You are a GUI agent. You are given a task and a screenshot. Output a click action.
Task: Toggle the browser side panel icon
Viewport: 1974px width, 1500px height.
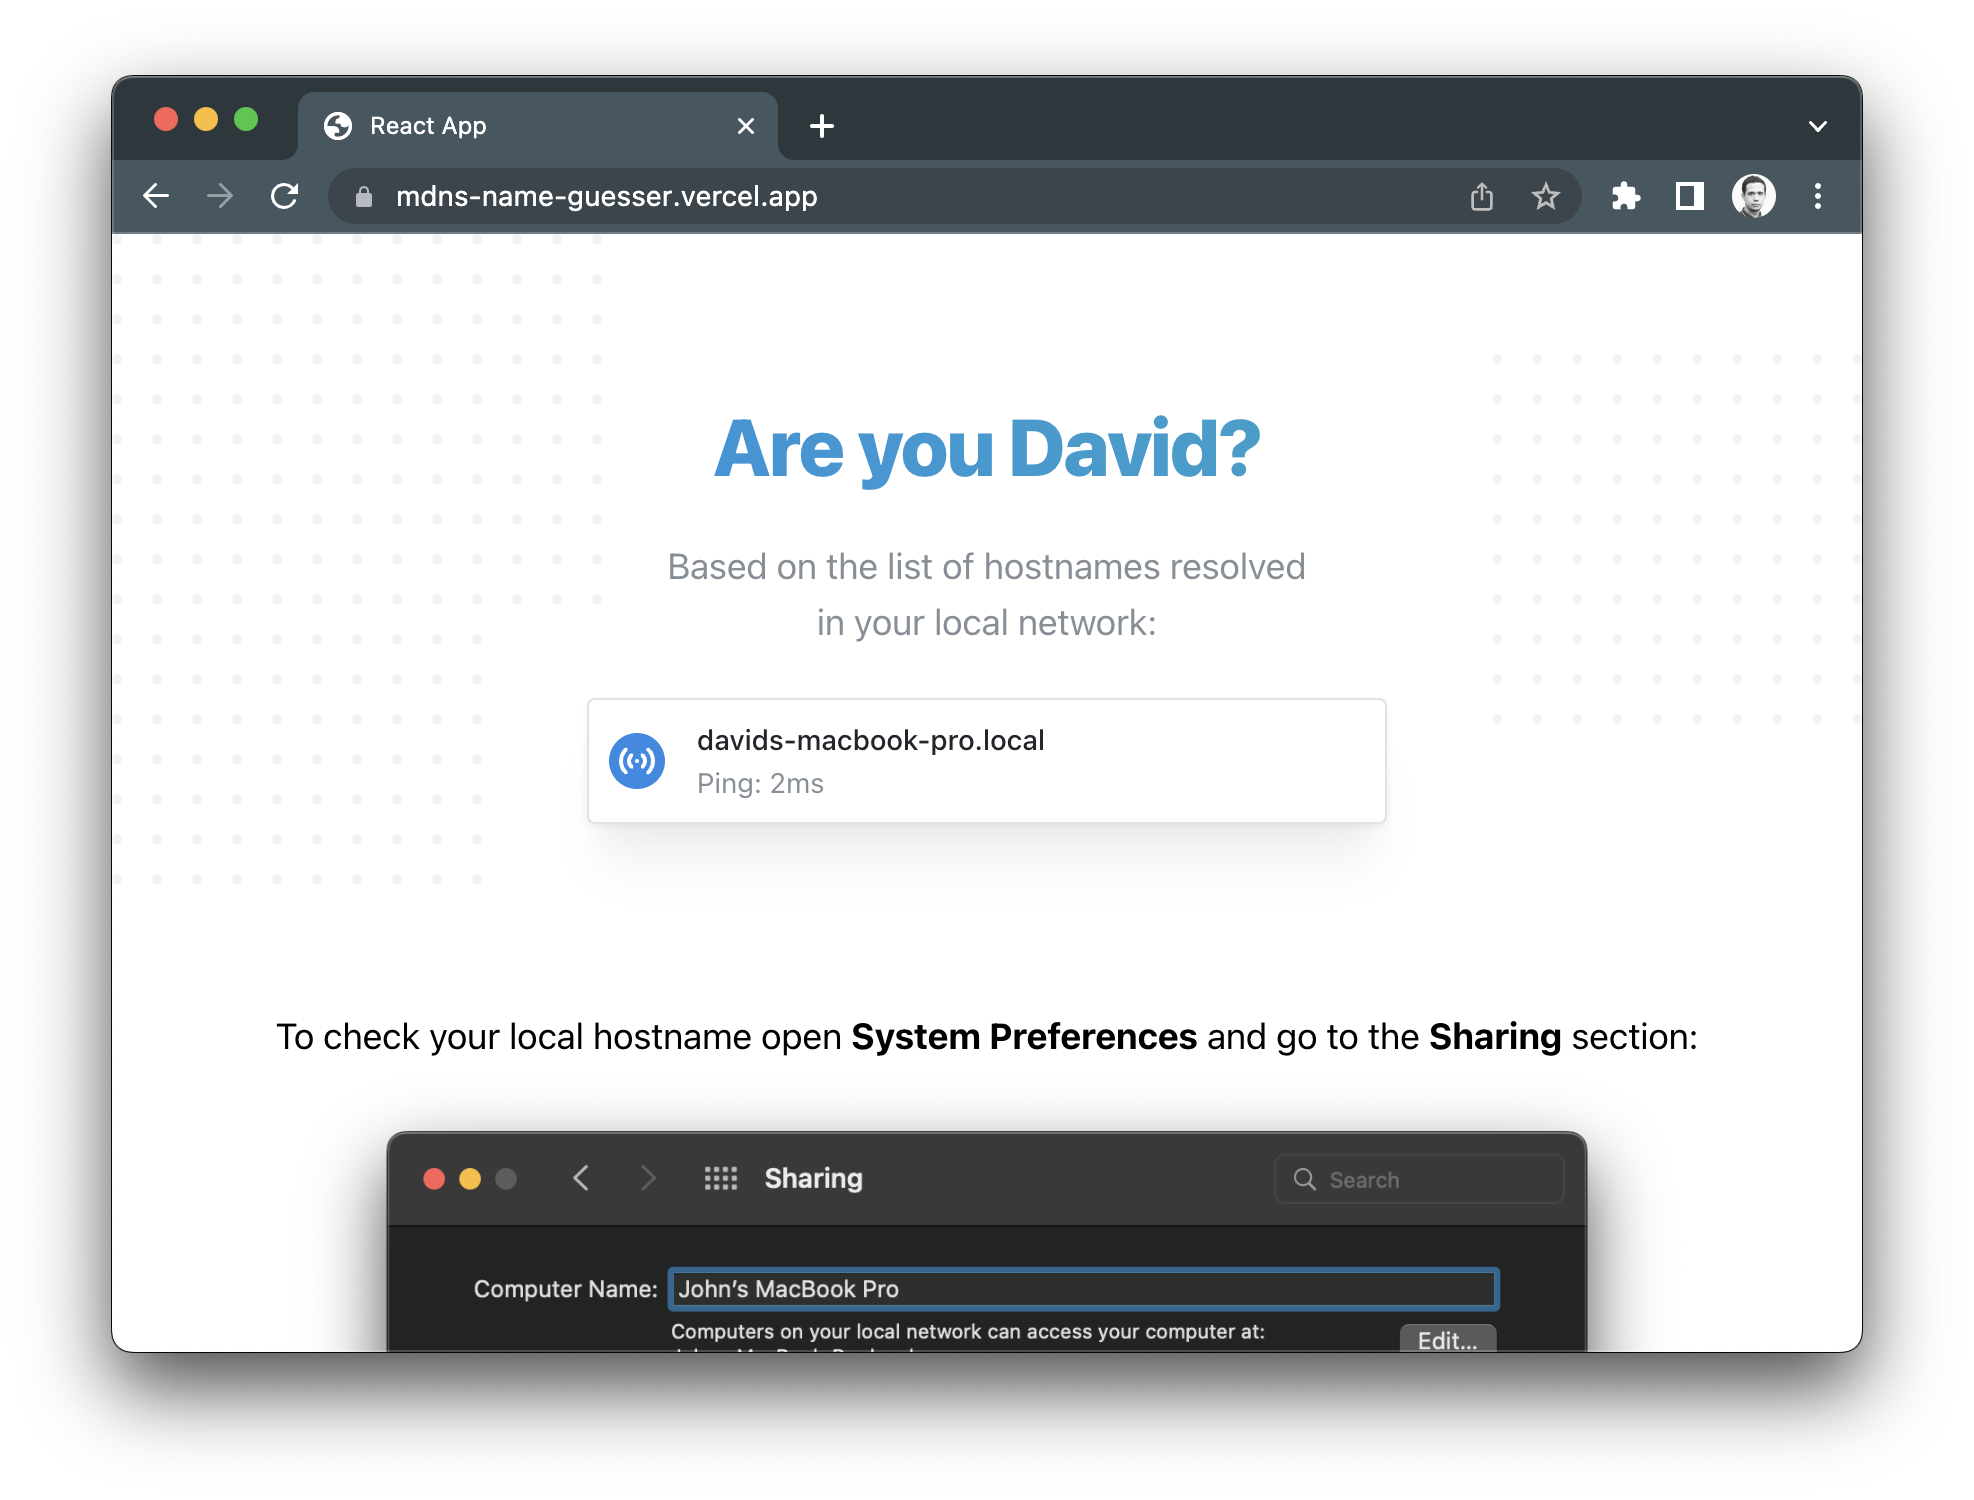point(1690,196)
